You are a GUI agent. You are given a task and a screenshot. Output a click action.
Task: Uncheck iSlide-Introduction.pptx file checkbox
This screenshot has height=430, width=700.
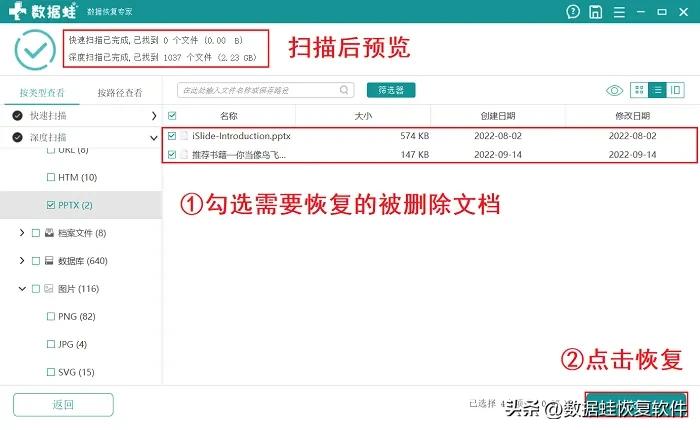[x=172, y=136]
